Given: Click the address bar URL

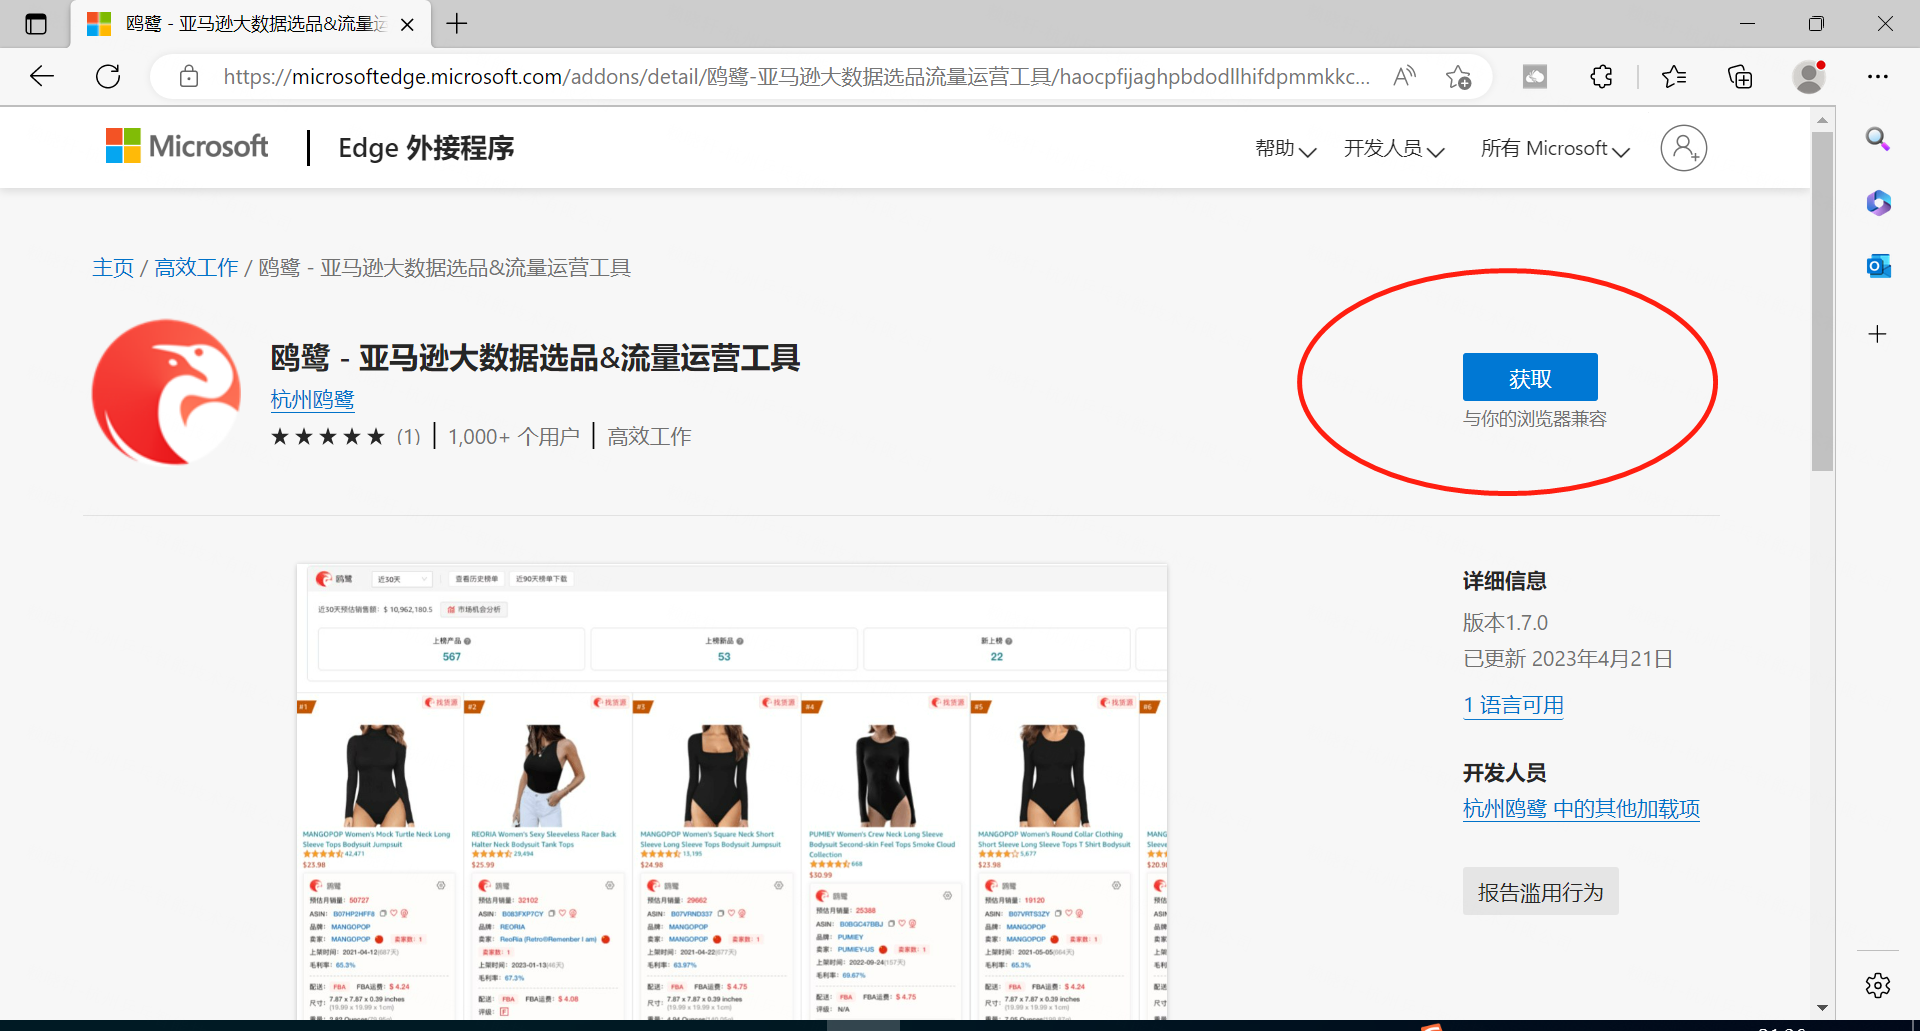Looking at the screenshot, I should pyautogui.click(x=796, y=77).
